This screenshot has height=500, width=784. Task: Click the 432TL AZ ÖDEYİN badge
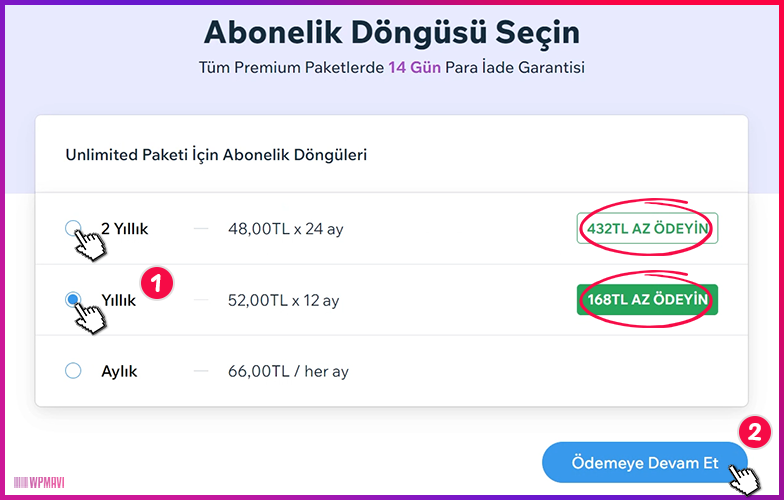tap(648, 228)
